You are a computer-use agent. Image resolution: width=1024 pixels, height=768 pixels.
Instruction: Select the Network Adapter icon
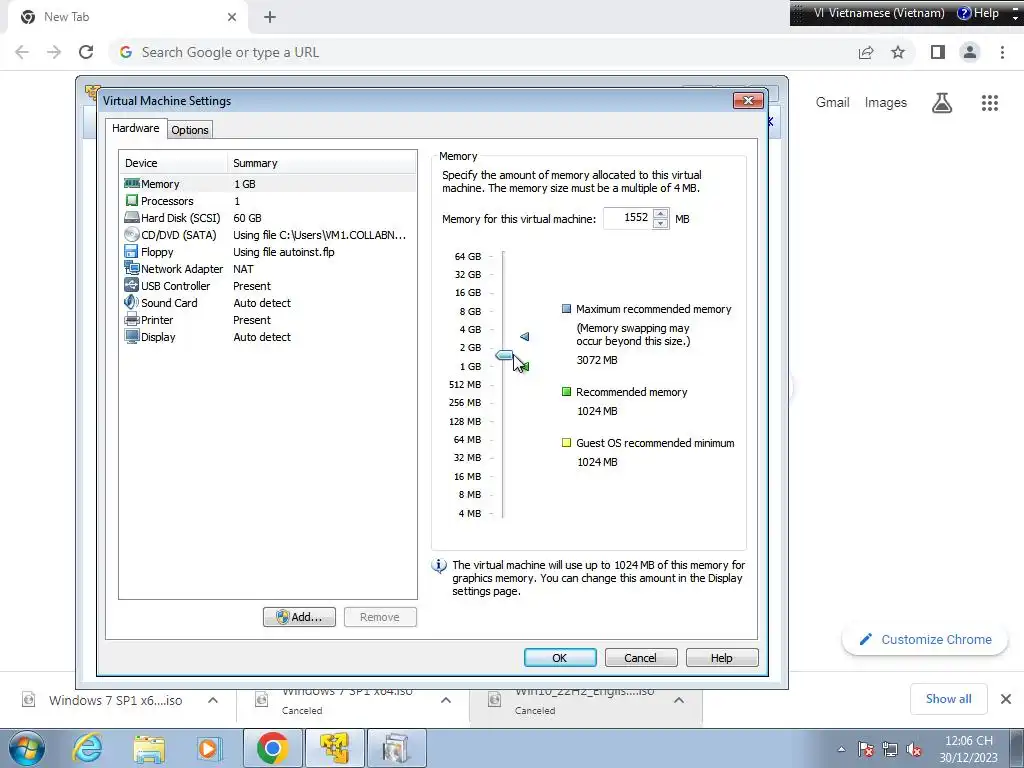point(132,268)
